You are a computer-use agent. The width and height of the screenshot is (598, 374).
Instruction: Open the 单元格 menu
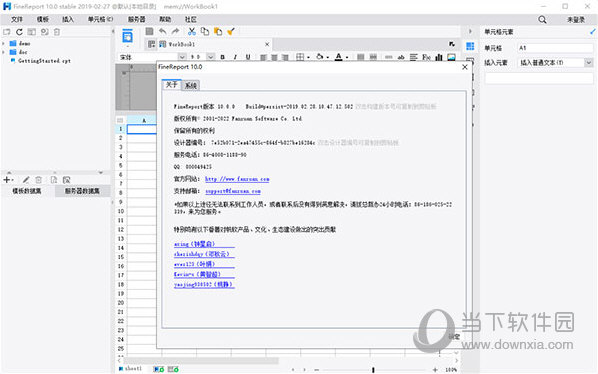[x=101, y=19]
